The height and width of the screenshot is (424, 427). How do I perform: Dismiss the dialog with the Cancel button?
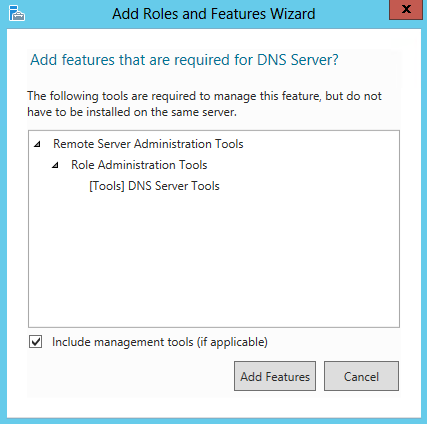[361, 376]
